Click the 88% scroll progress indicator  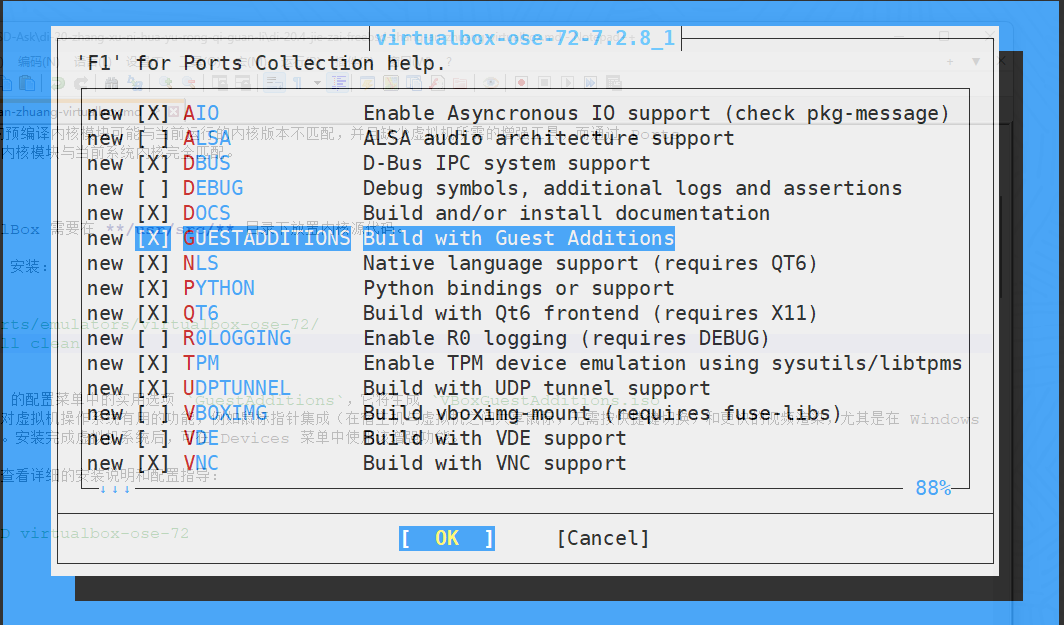[933, 488]
